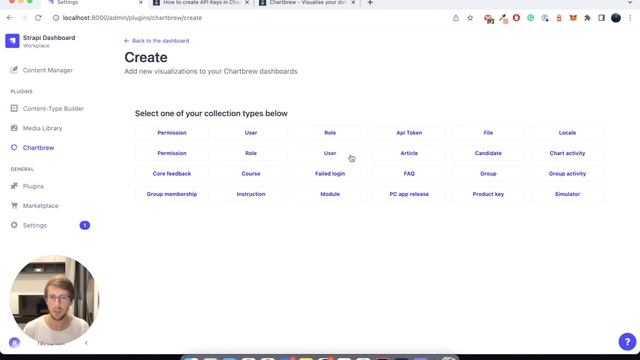Collapse the sidebar with the chevron
The image size is (640, 360).
[86, 343]
